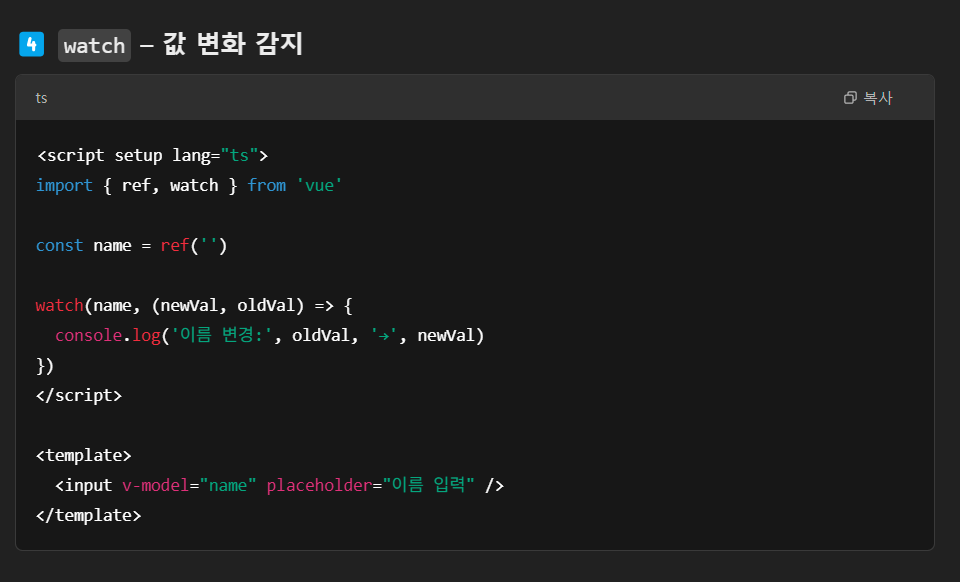Click the opening '<template>' tag
The image size is (960, 582).
tap(84, 455)
